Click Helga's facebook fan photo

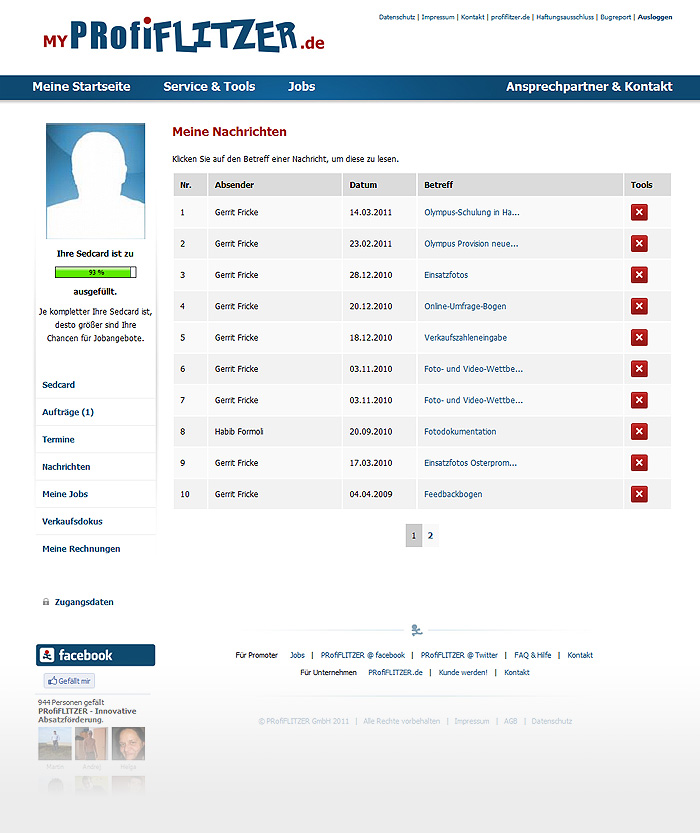tap(128, 744)
